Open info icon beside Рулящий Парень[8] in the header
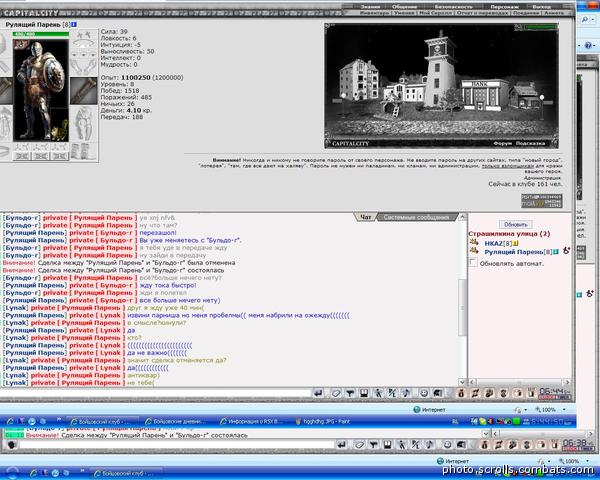Image resolution: width=600 pixels, height=480 pixels. pyautogui.click(x=74, y=24)
